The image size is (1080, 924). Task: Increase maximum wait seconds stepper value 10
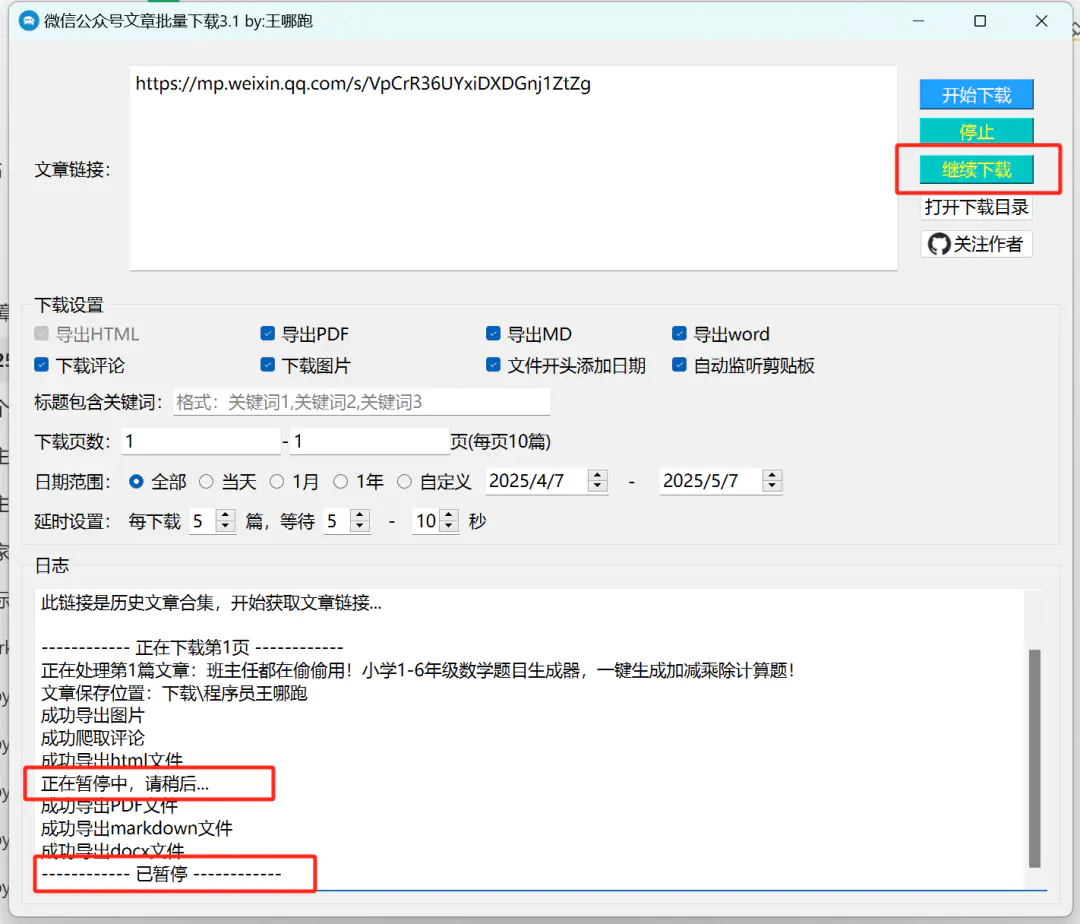449,515
